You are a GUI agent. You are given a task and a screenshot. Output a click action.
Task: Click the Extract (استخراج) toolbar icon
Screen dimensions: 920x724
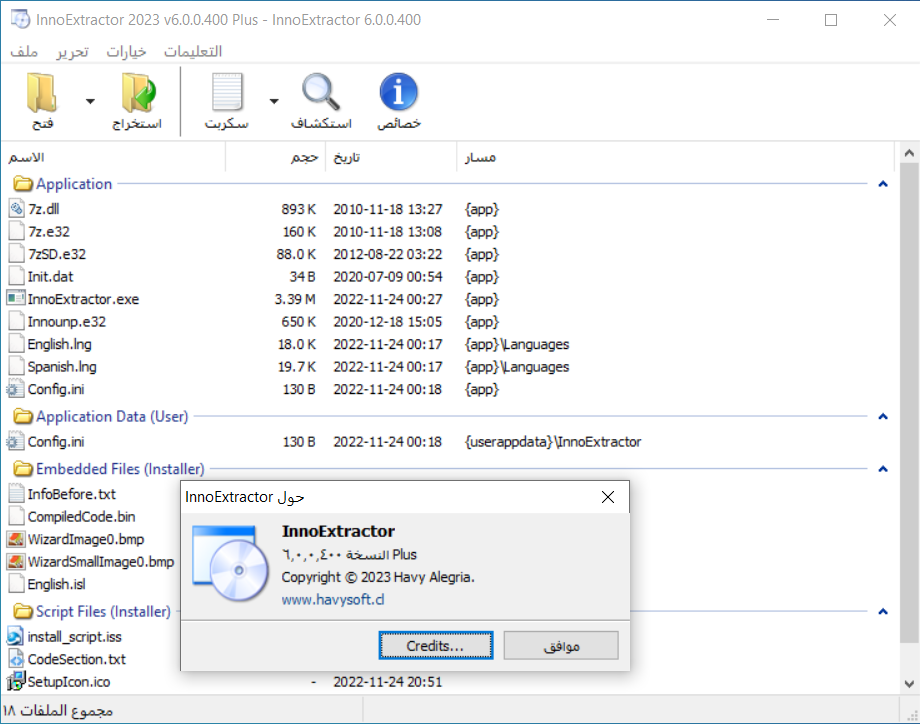[138, 93]
